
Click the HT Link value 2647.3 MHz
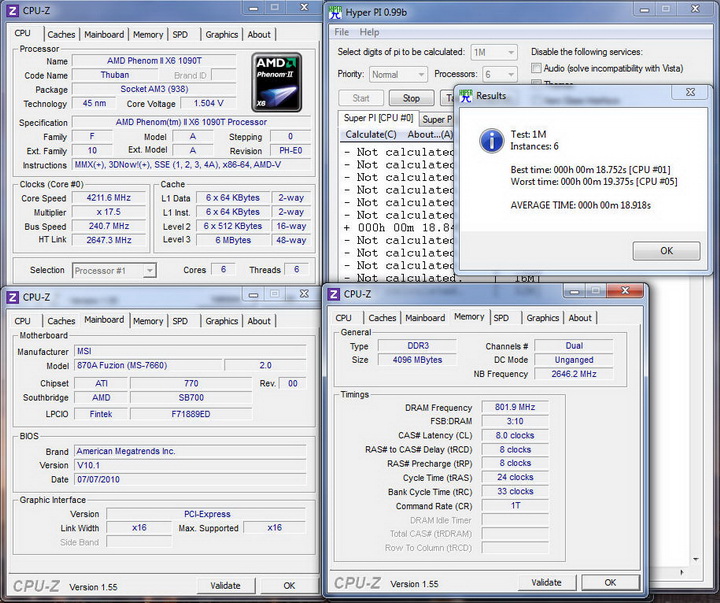[x=109, y=240]
